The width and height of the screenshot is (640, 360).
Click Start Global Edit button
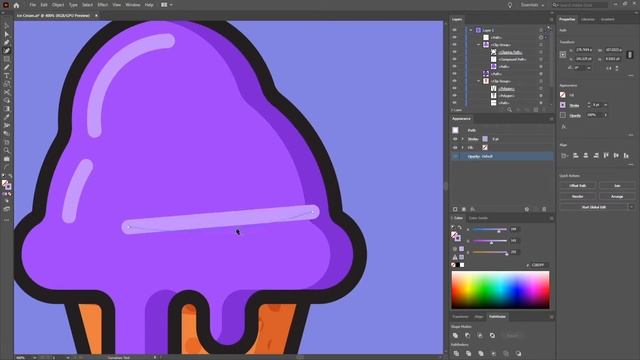(x=594, y=207)
